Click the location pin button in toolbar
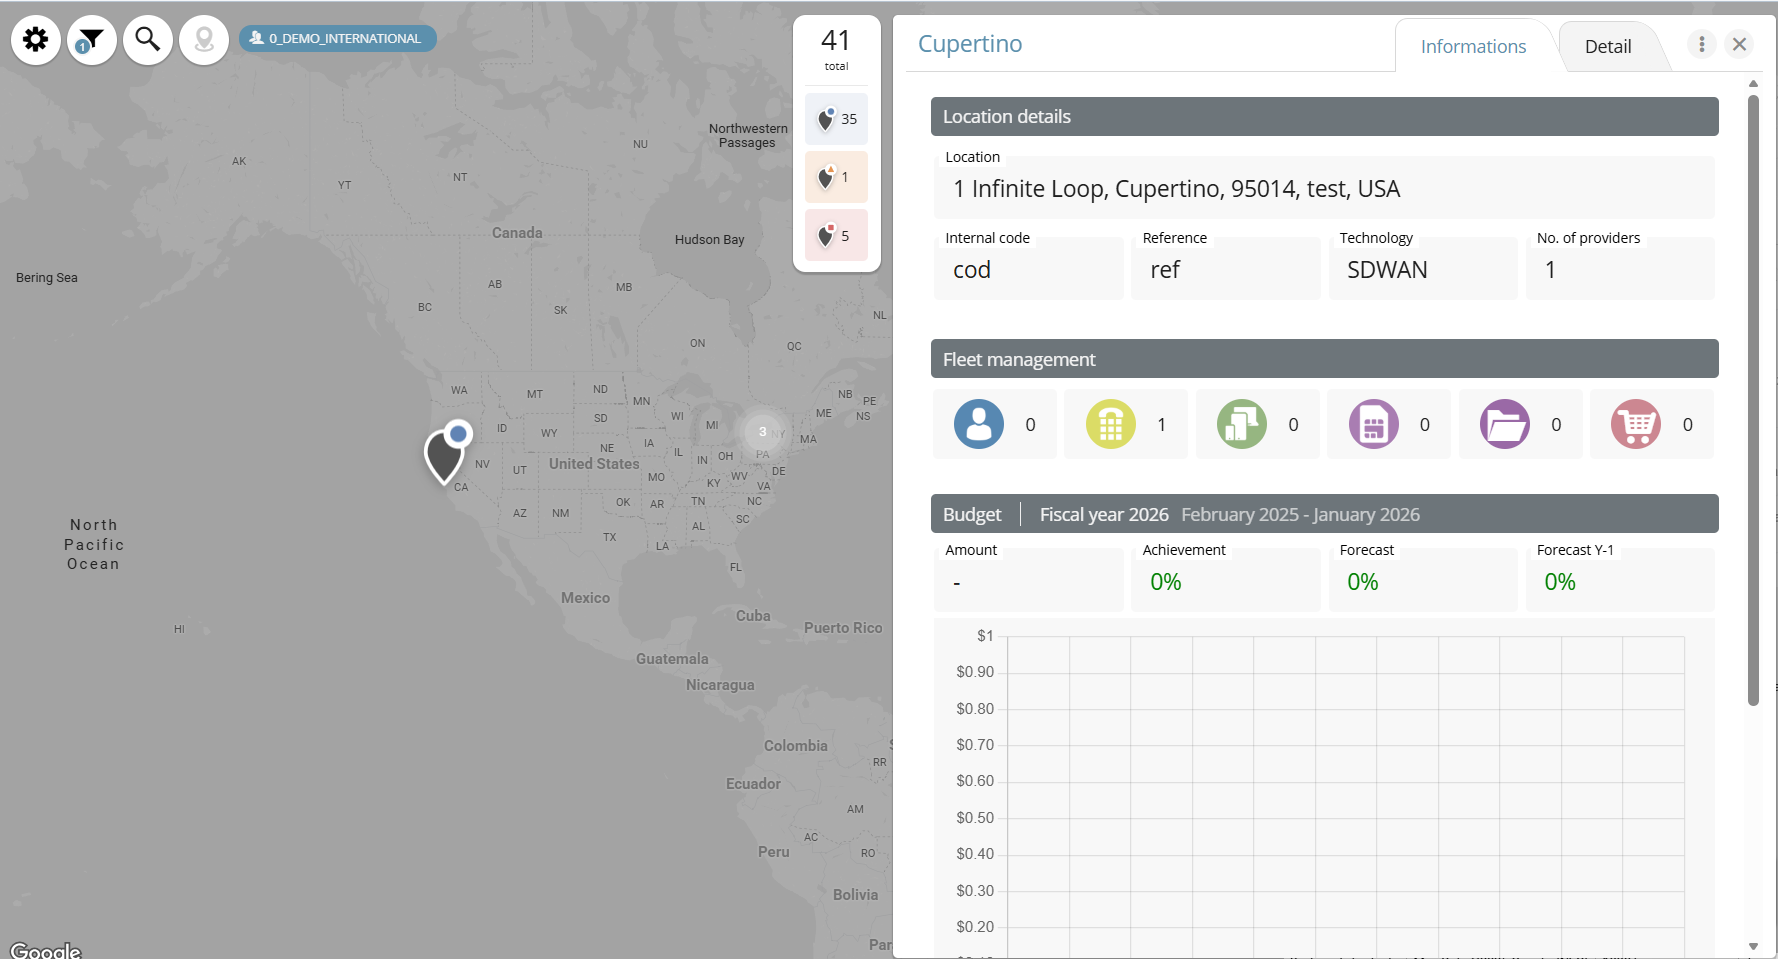This screenshot has width=1778, height=959. point(204,40)
